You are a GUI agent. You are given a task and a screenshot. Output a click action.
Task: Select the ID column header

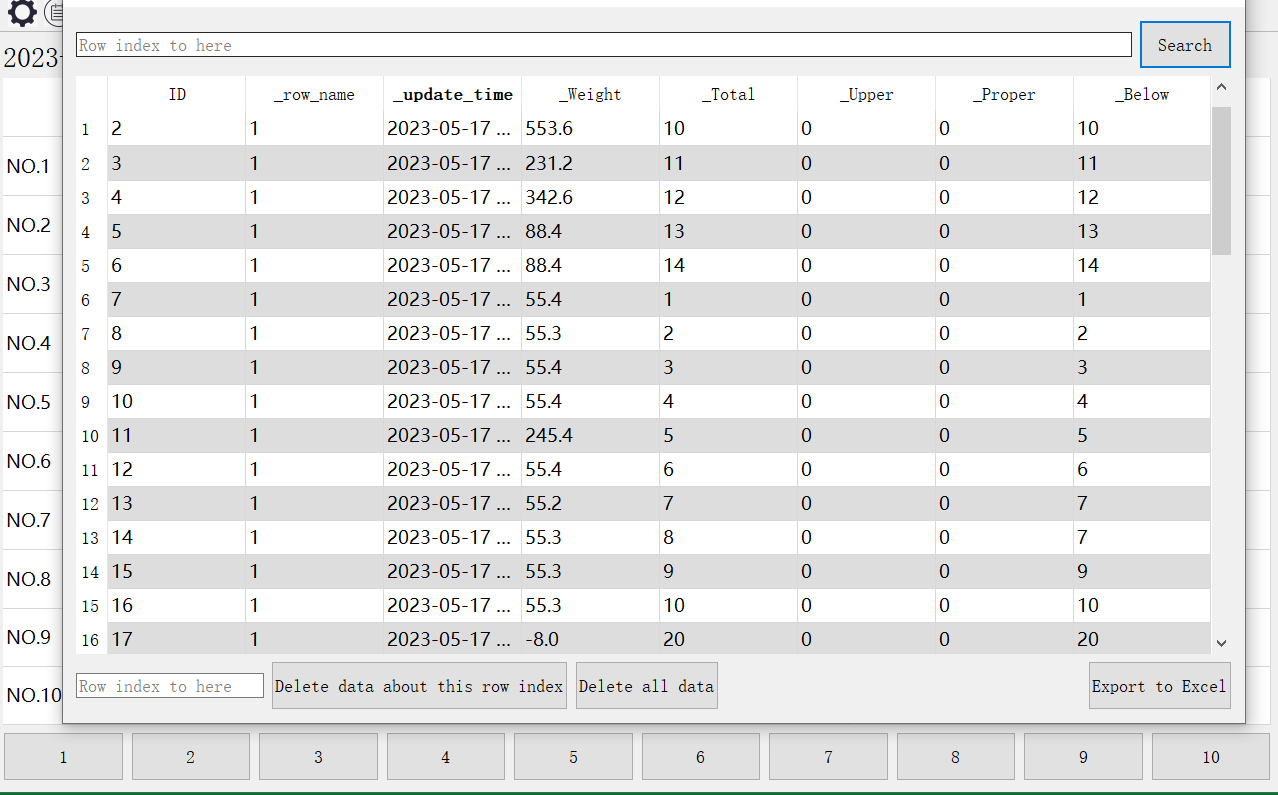coord(177,95)
